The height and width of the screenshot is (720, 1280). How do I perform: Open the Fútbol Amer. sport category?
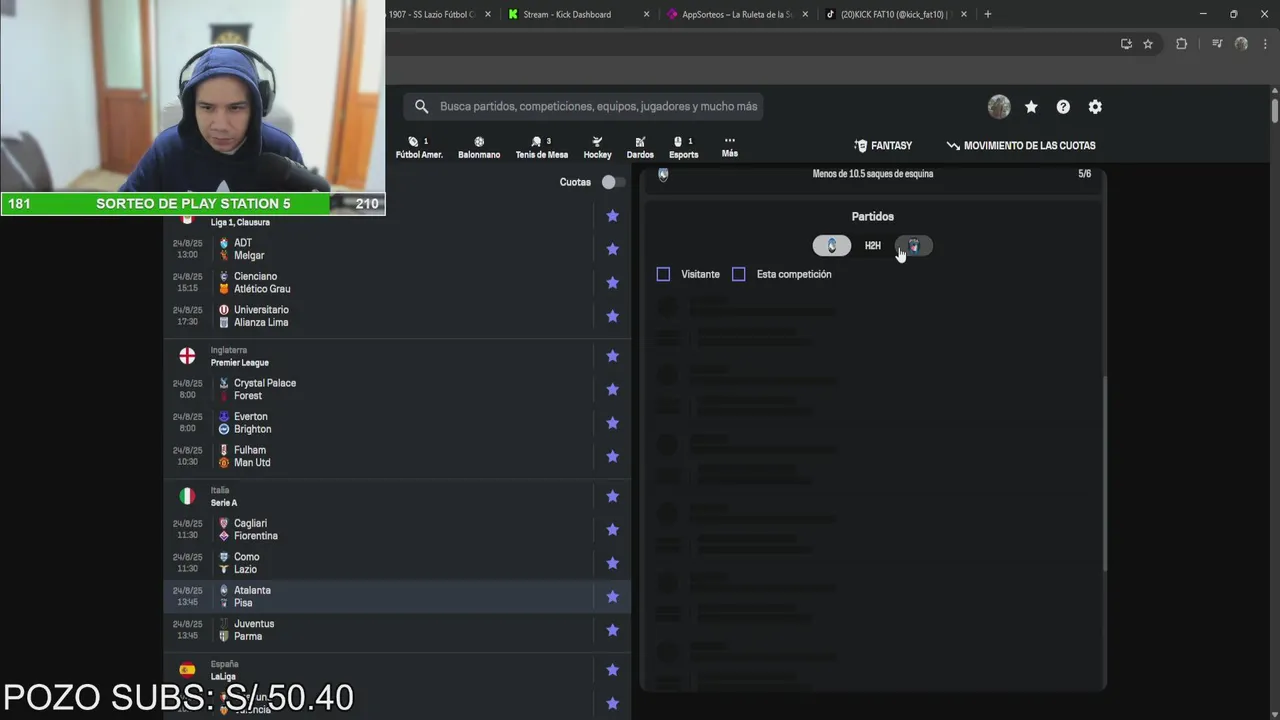(419, 148)
